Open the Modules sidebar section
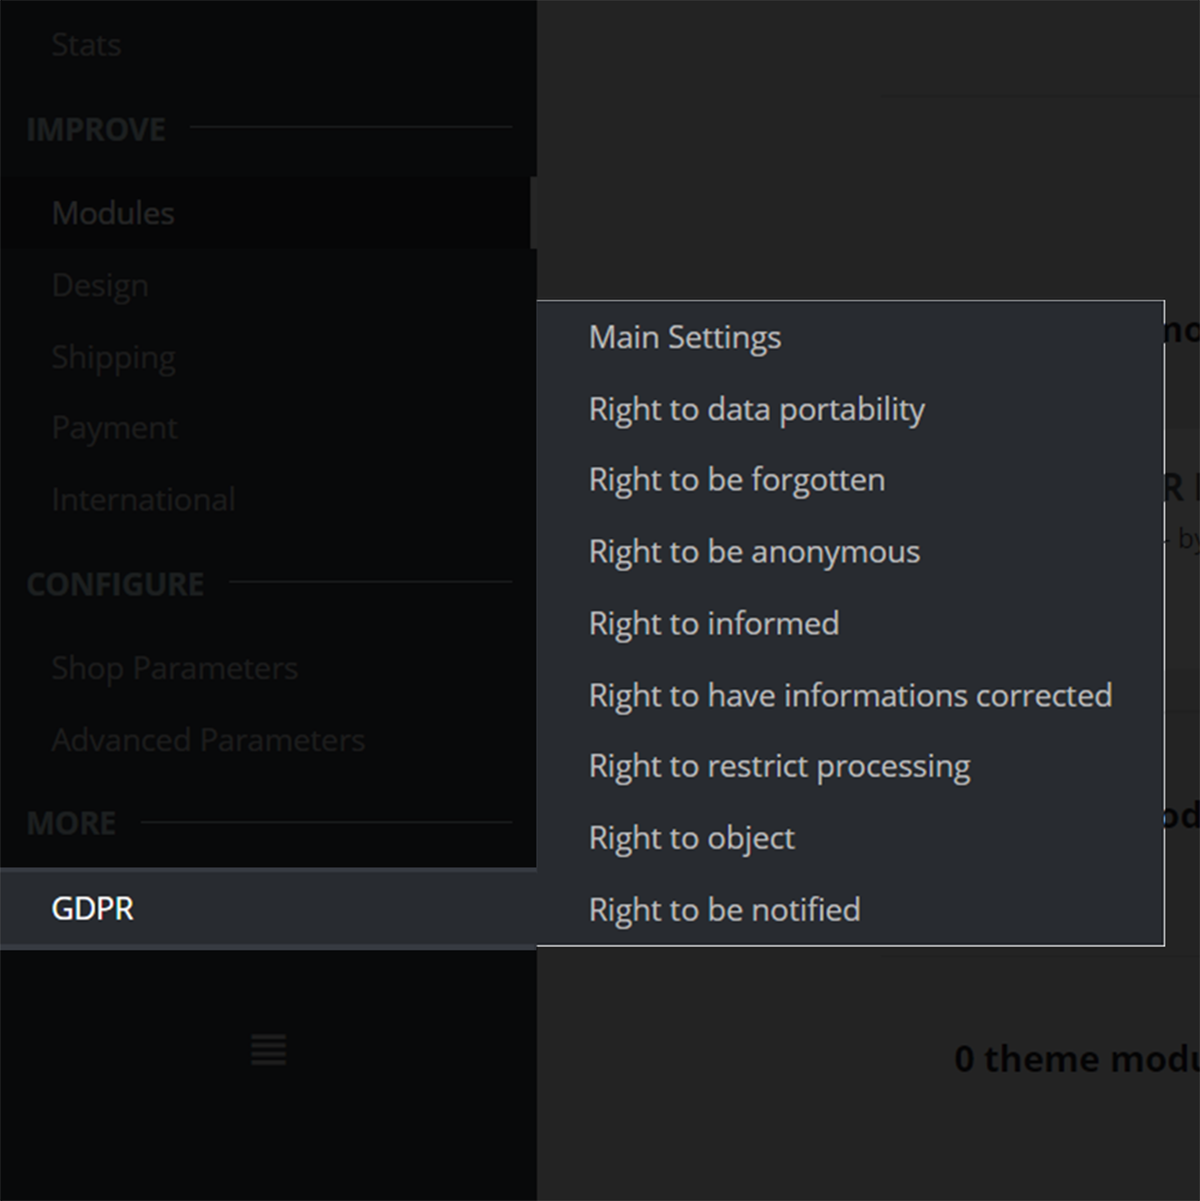 (x=113, y=213)
